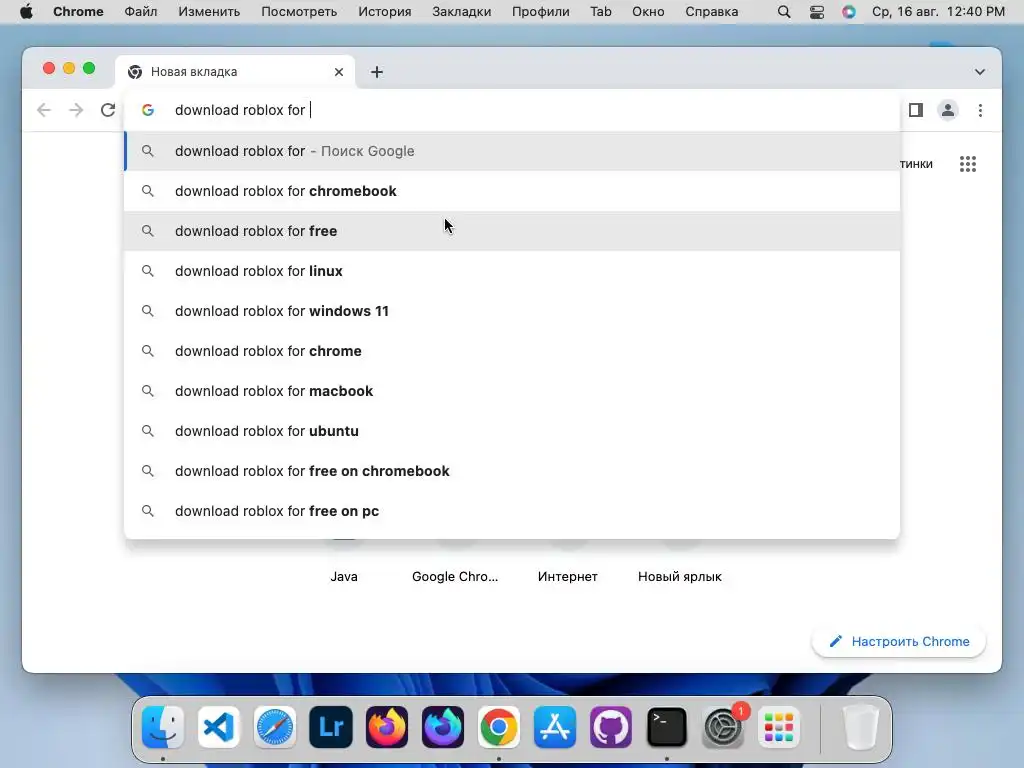Pick suggestion 'download roblox for linux'
The height and width of the screenshot is (768, 1024).
click(512, 271)
